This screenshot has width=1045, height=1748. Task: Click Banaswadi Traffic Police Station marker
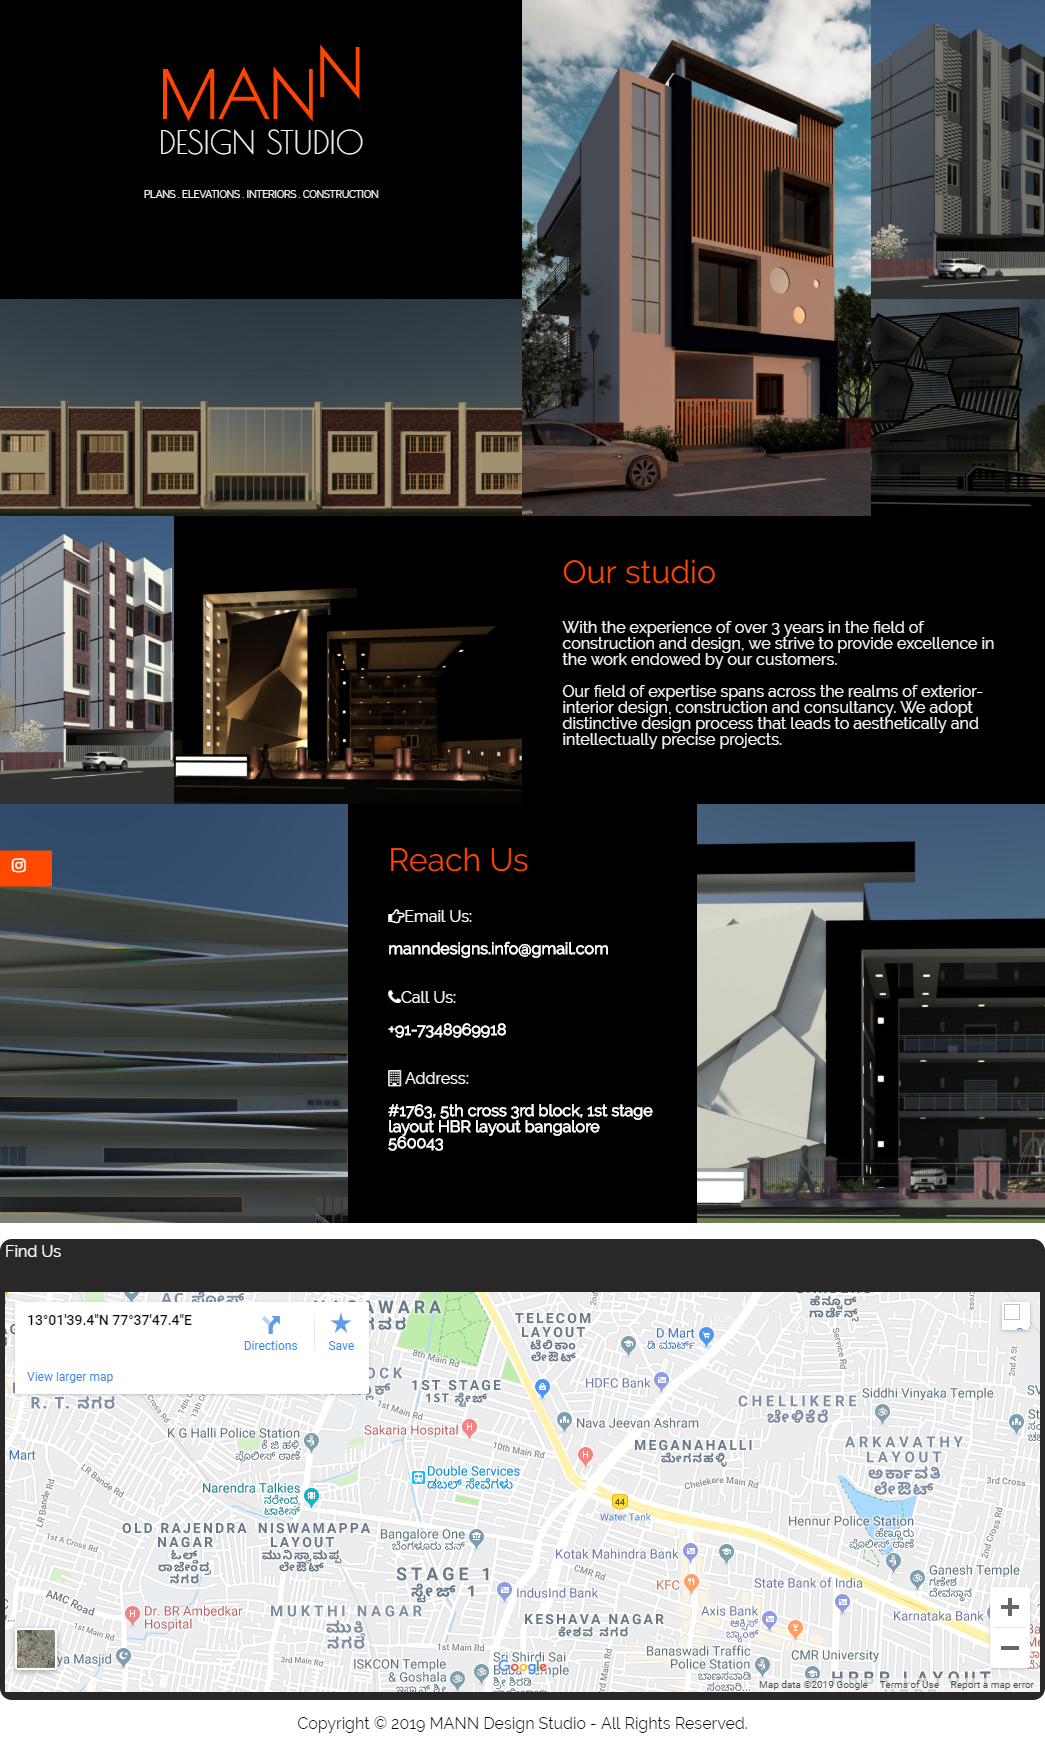click(x=762, y=1665)
